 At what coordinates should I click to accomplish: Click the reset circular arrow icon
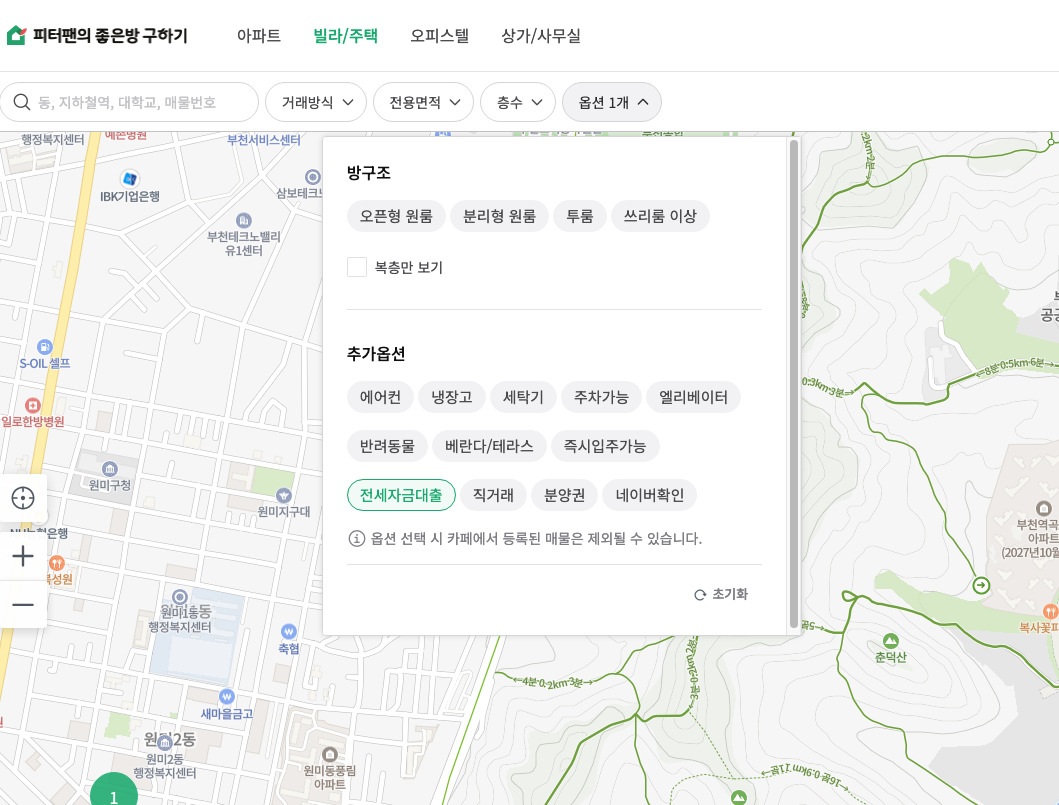point(700,595)
